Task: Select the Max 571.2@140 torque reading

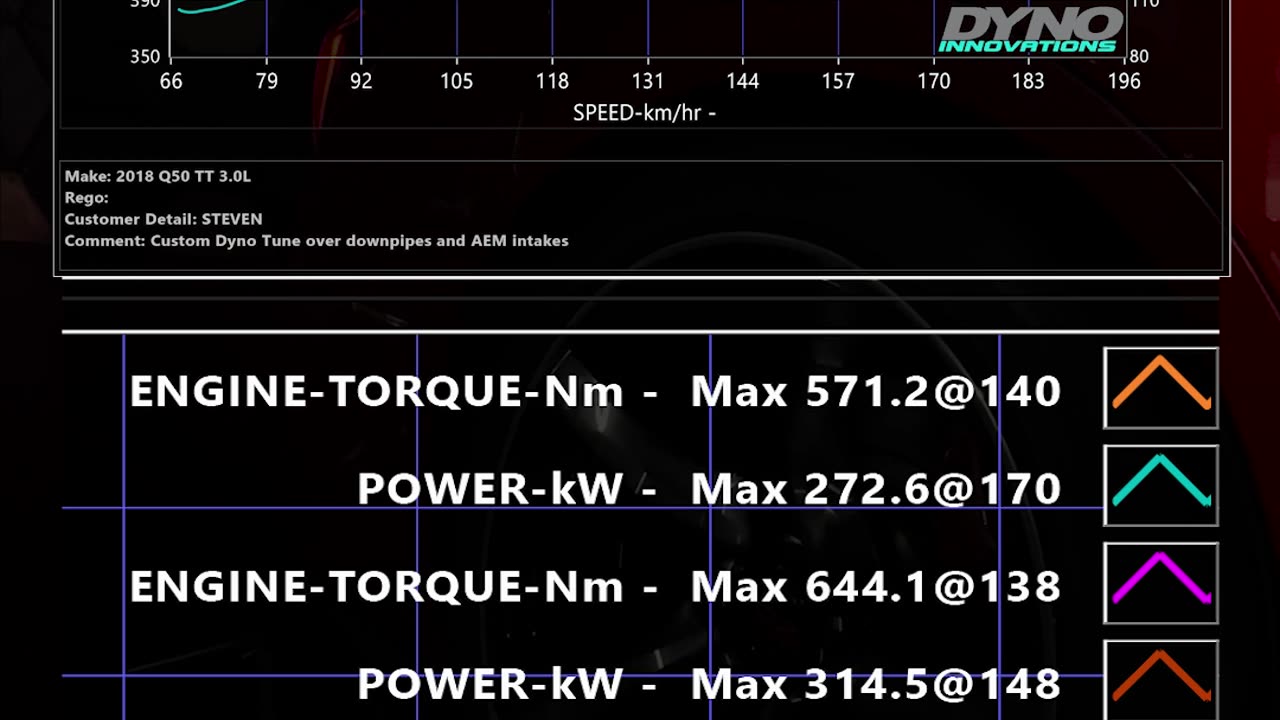Action: click(876, 391)
